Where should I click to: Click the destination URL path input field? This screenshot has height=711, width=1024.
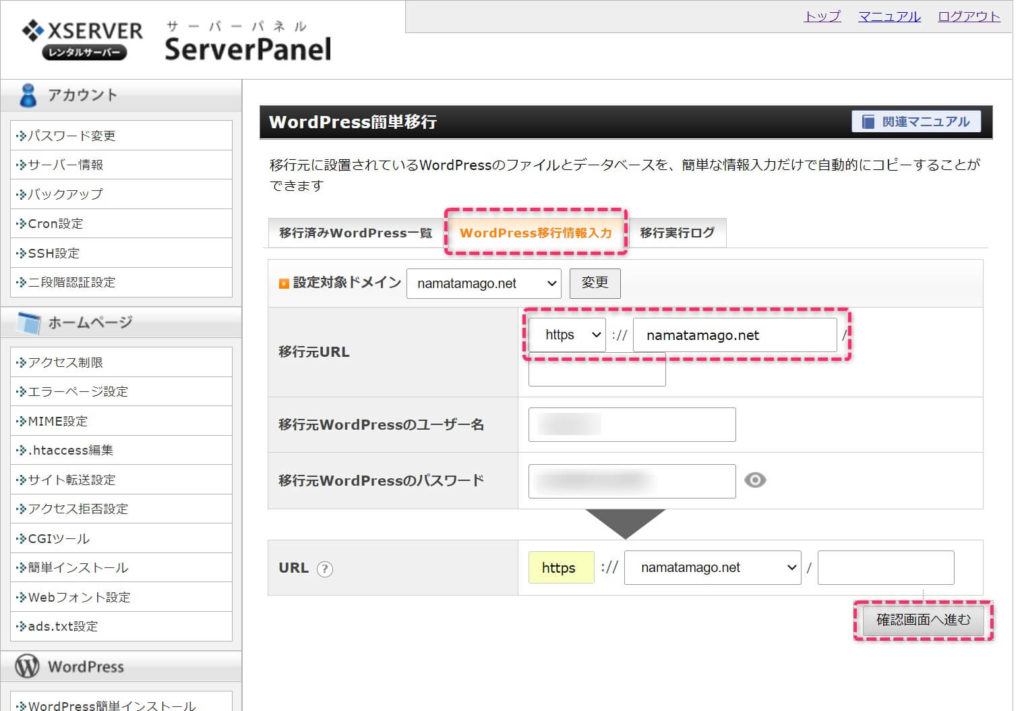click(x=886, y=567)
